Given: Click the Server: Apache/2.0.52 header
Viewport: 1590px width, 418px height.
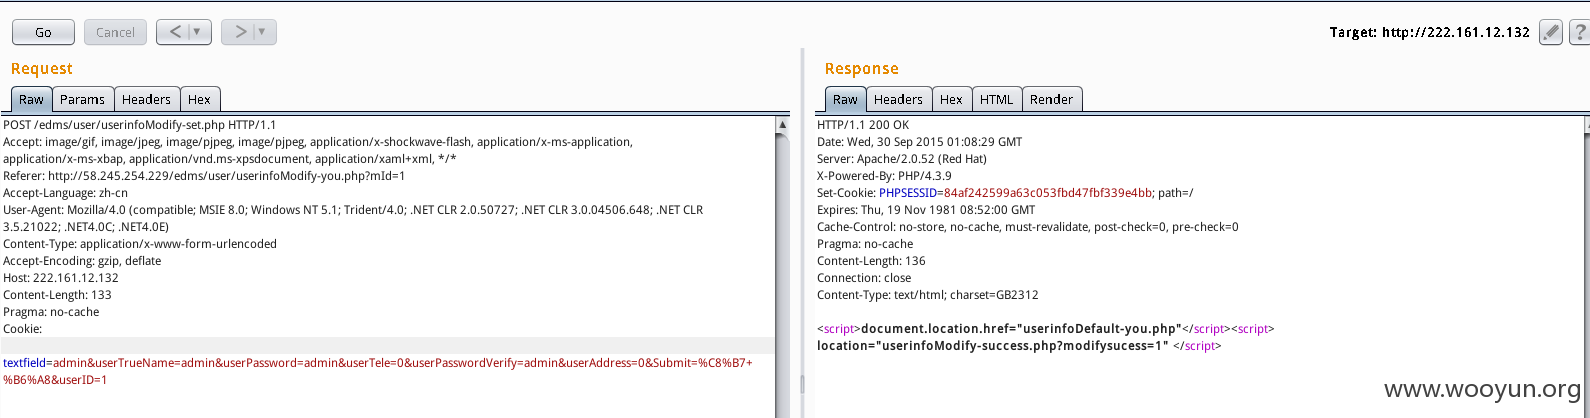Looking at the screenshot, I should point(902,159).
